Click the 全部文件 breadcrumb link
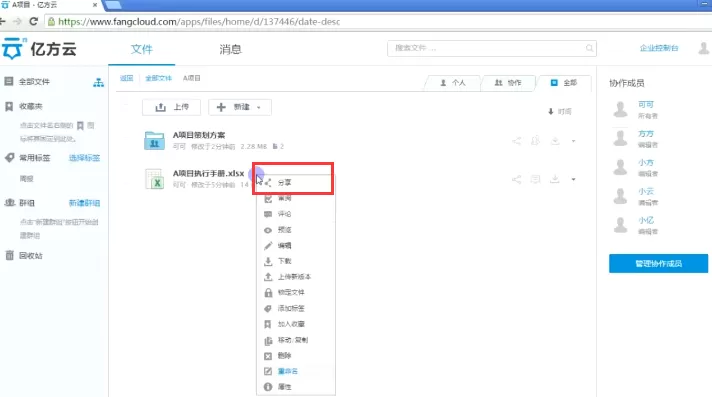The height and width of the screenshot is (397, 712). click(158, 78)
